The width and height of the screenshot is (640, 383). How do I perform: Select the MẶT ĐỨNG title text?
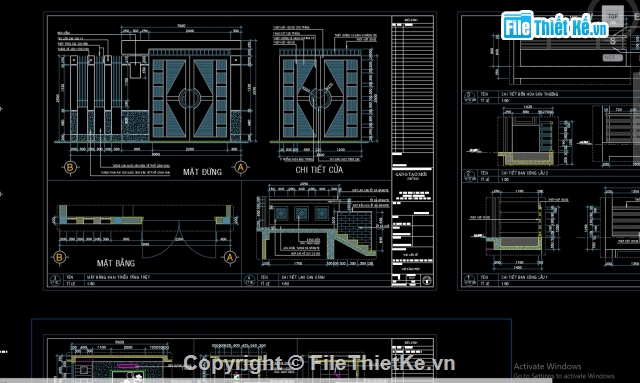202,172
